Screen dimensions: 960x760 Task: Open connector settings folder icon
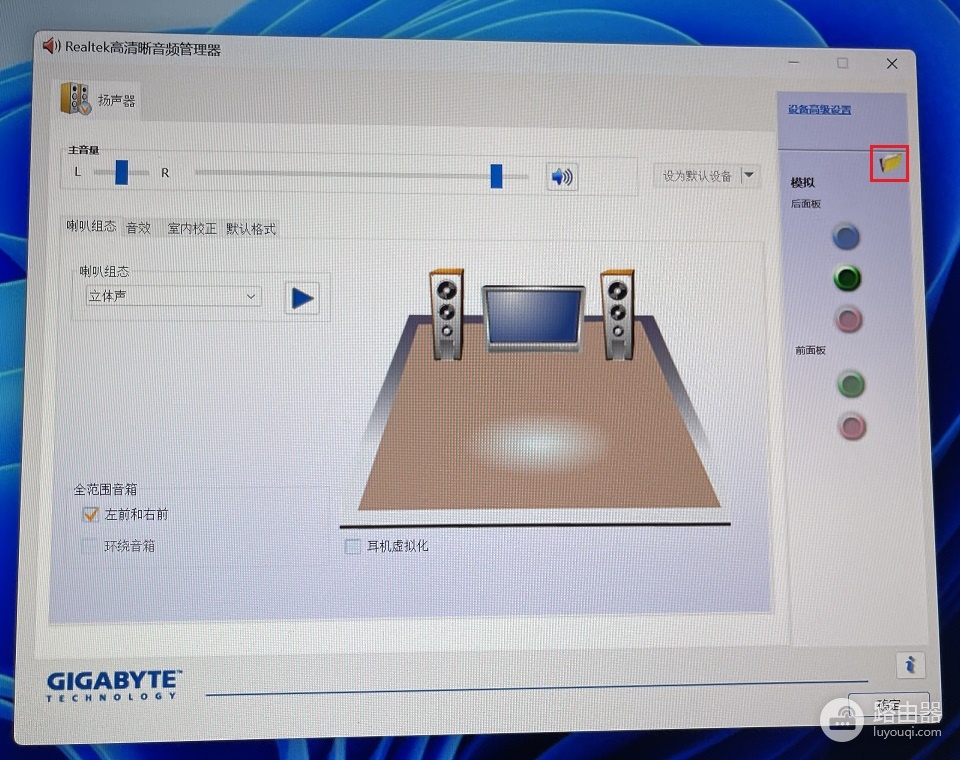(890, 164)
